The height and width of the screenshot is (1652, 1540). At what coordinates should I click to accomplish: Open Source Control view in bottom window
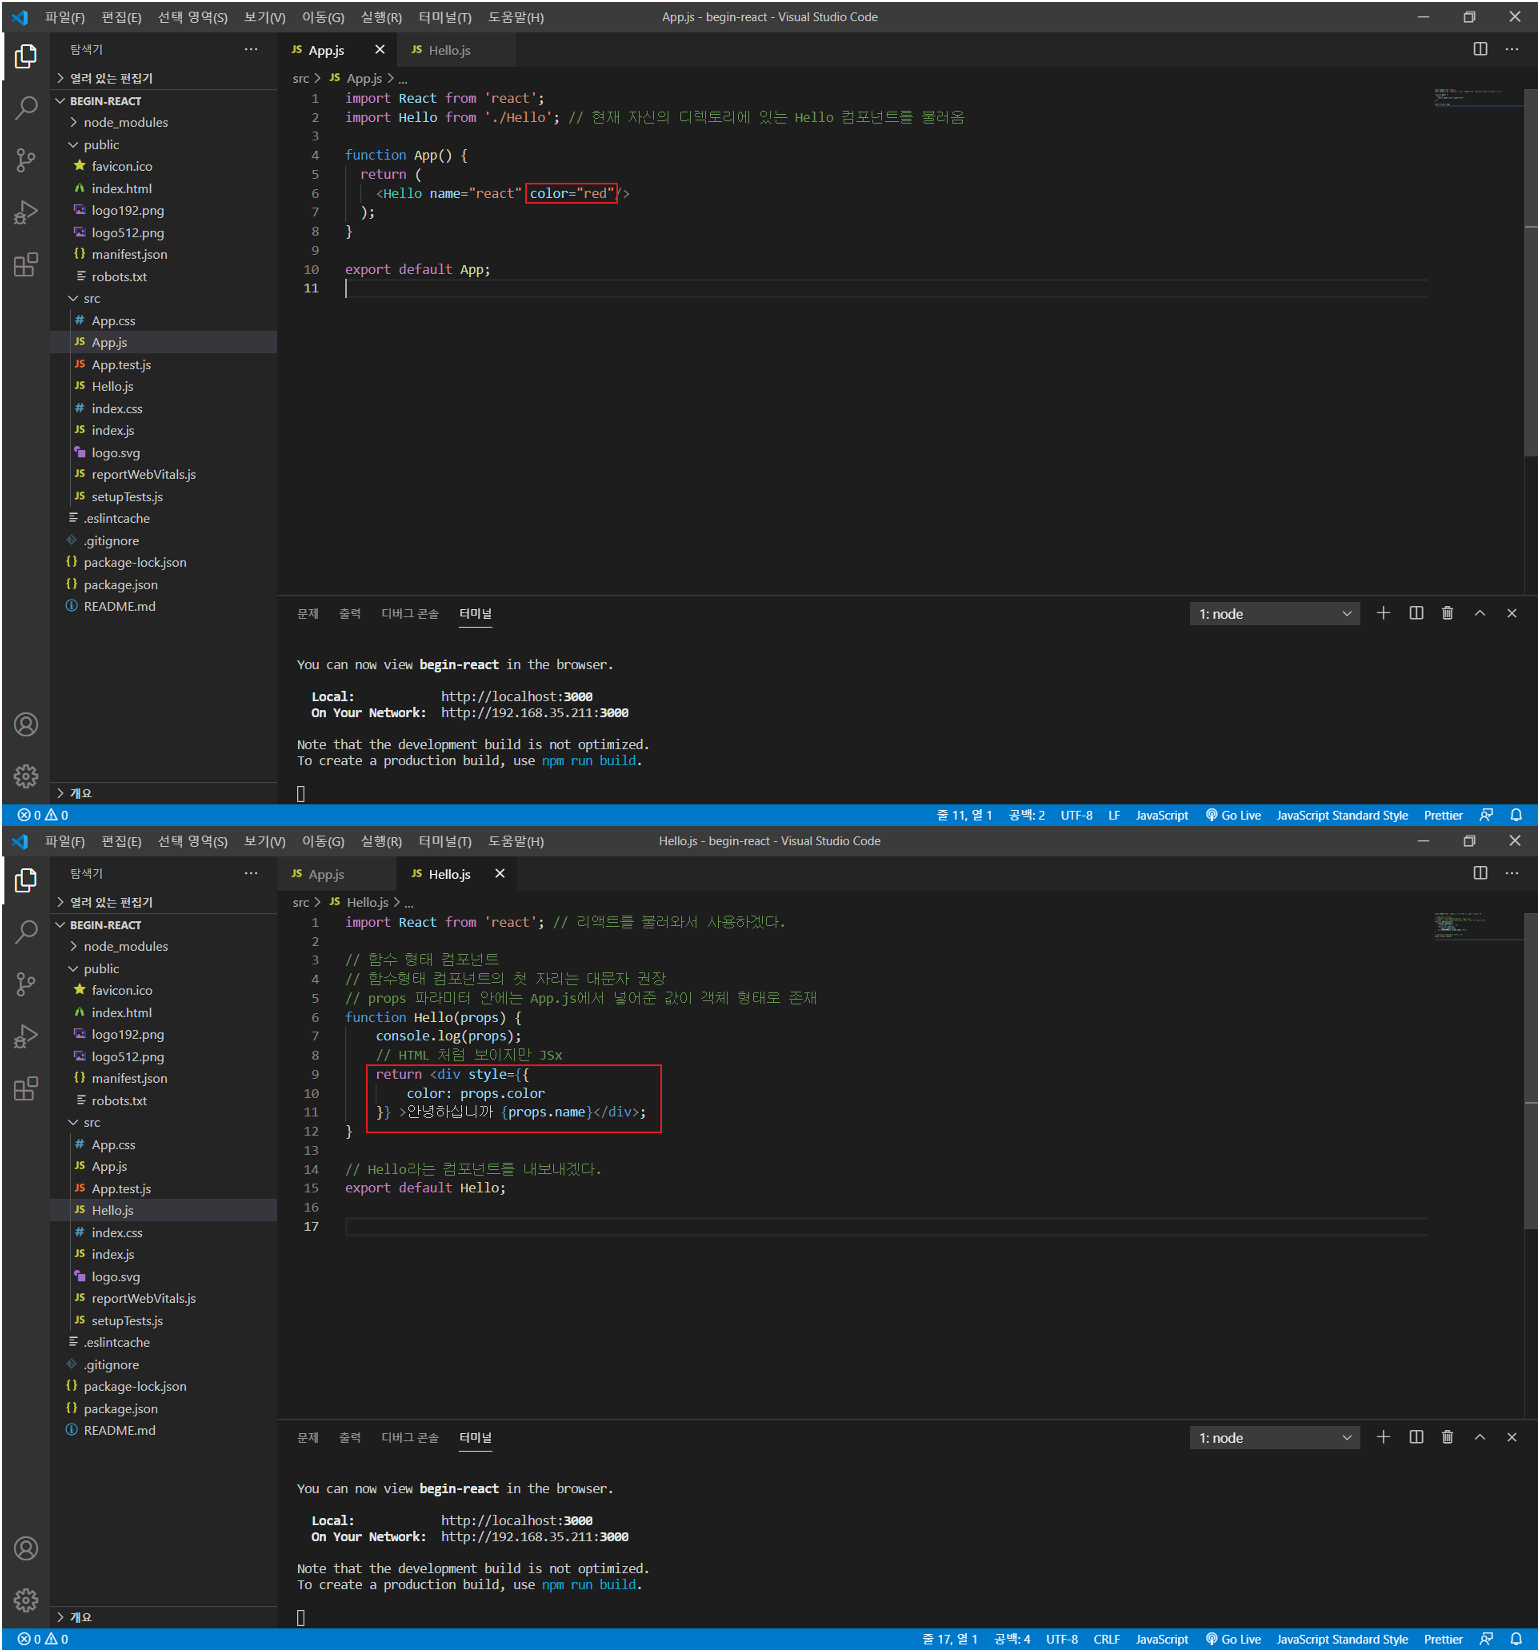[x=26, y=984]
